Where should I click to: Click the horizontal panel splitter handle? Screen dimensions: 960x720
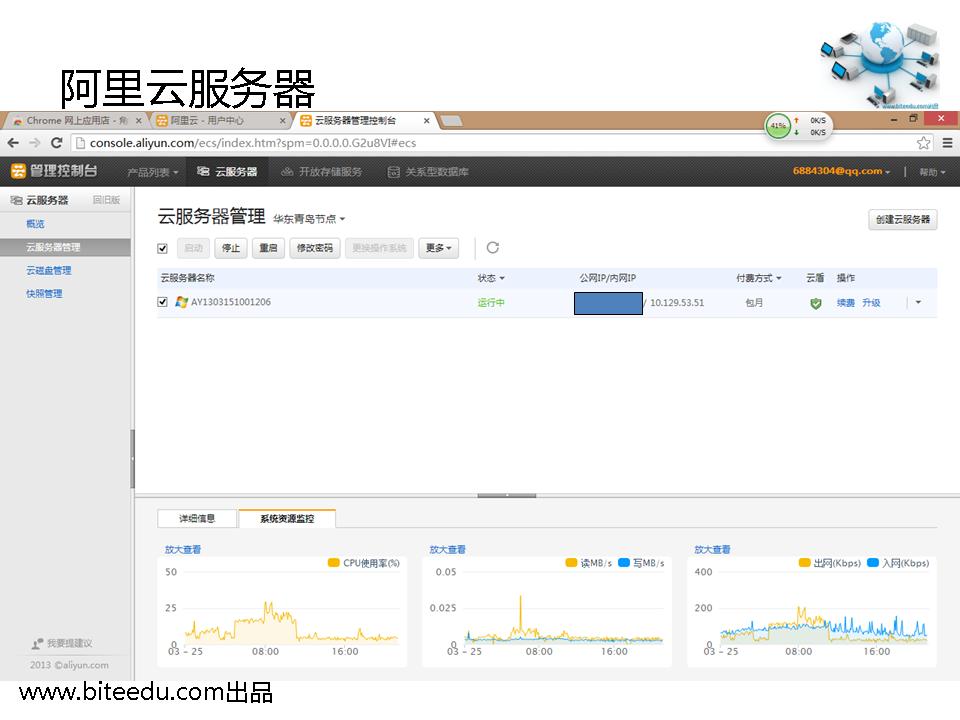click(507, 495)
